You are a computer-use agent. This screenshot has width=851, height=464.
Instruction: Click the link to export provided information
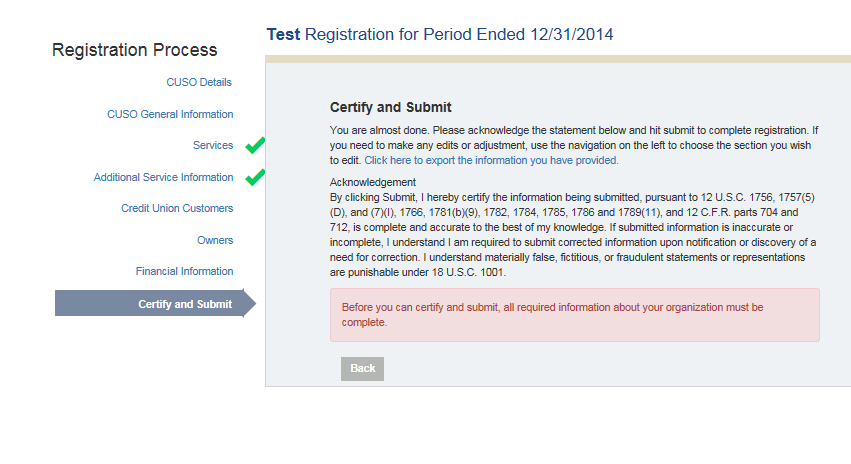(x=491, y=160)
